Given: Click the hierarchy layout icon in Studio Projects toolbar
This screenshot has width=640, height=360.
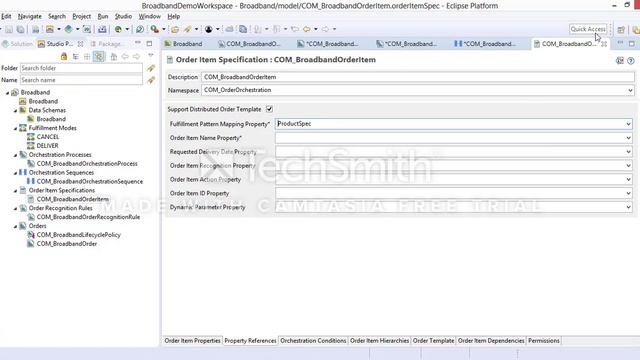Looking at the screenshot, I should click(76, 56).
